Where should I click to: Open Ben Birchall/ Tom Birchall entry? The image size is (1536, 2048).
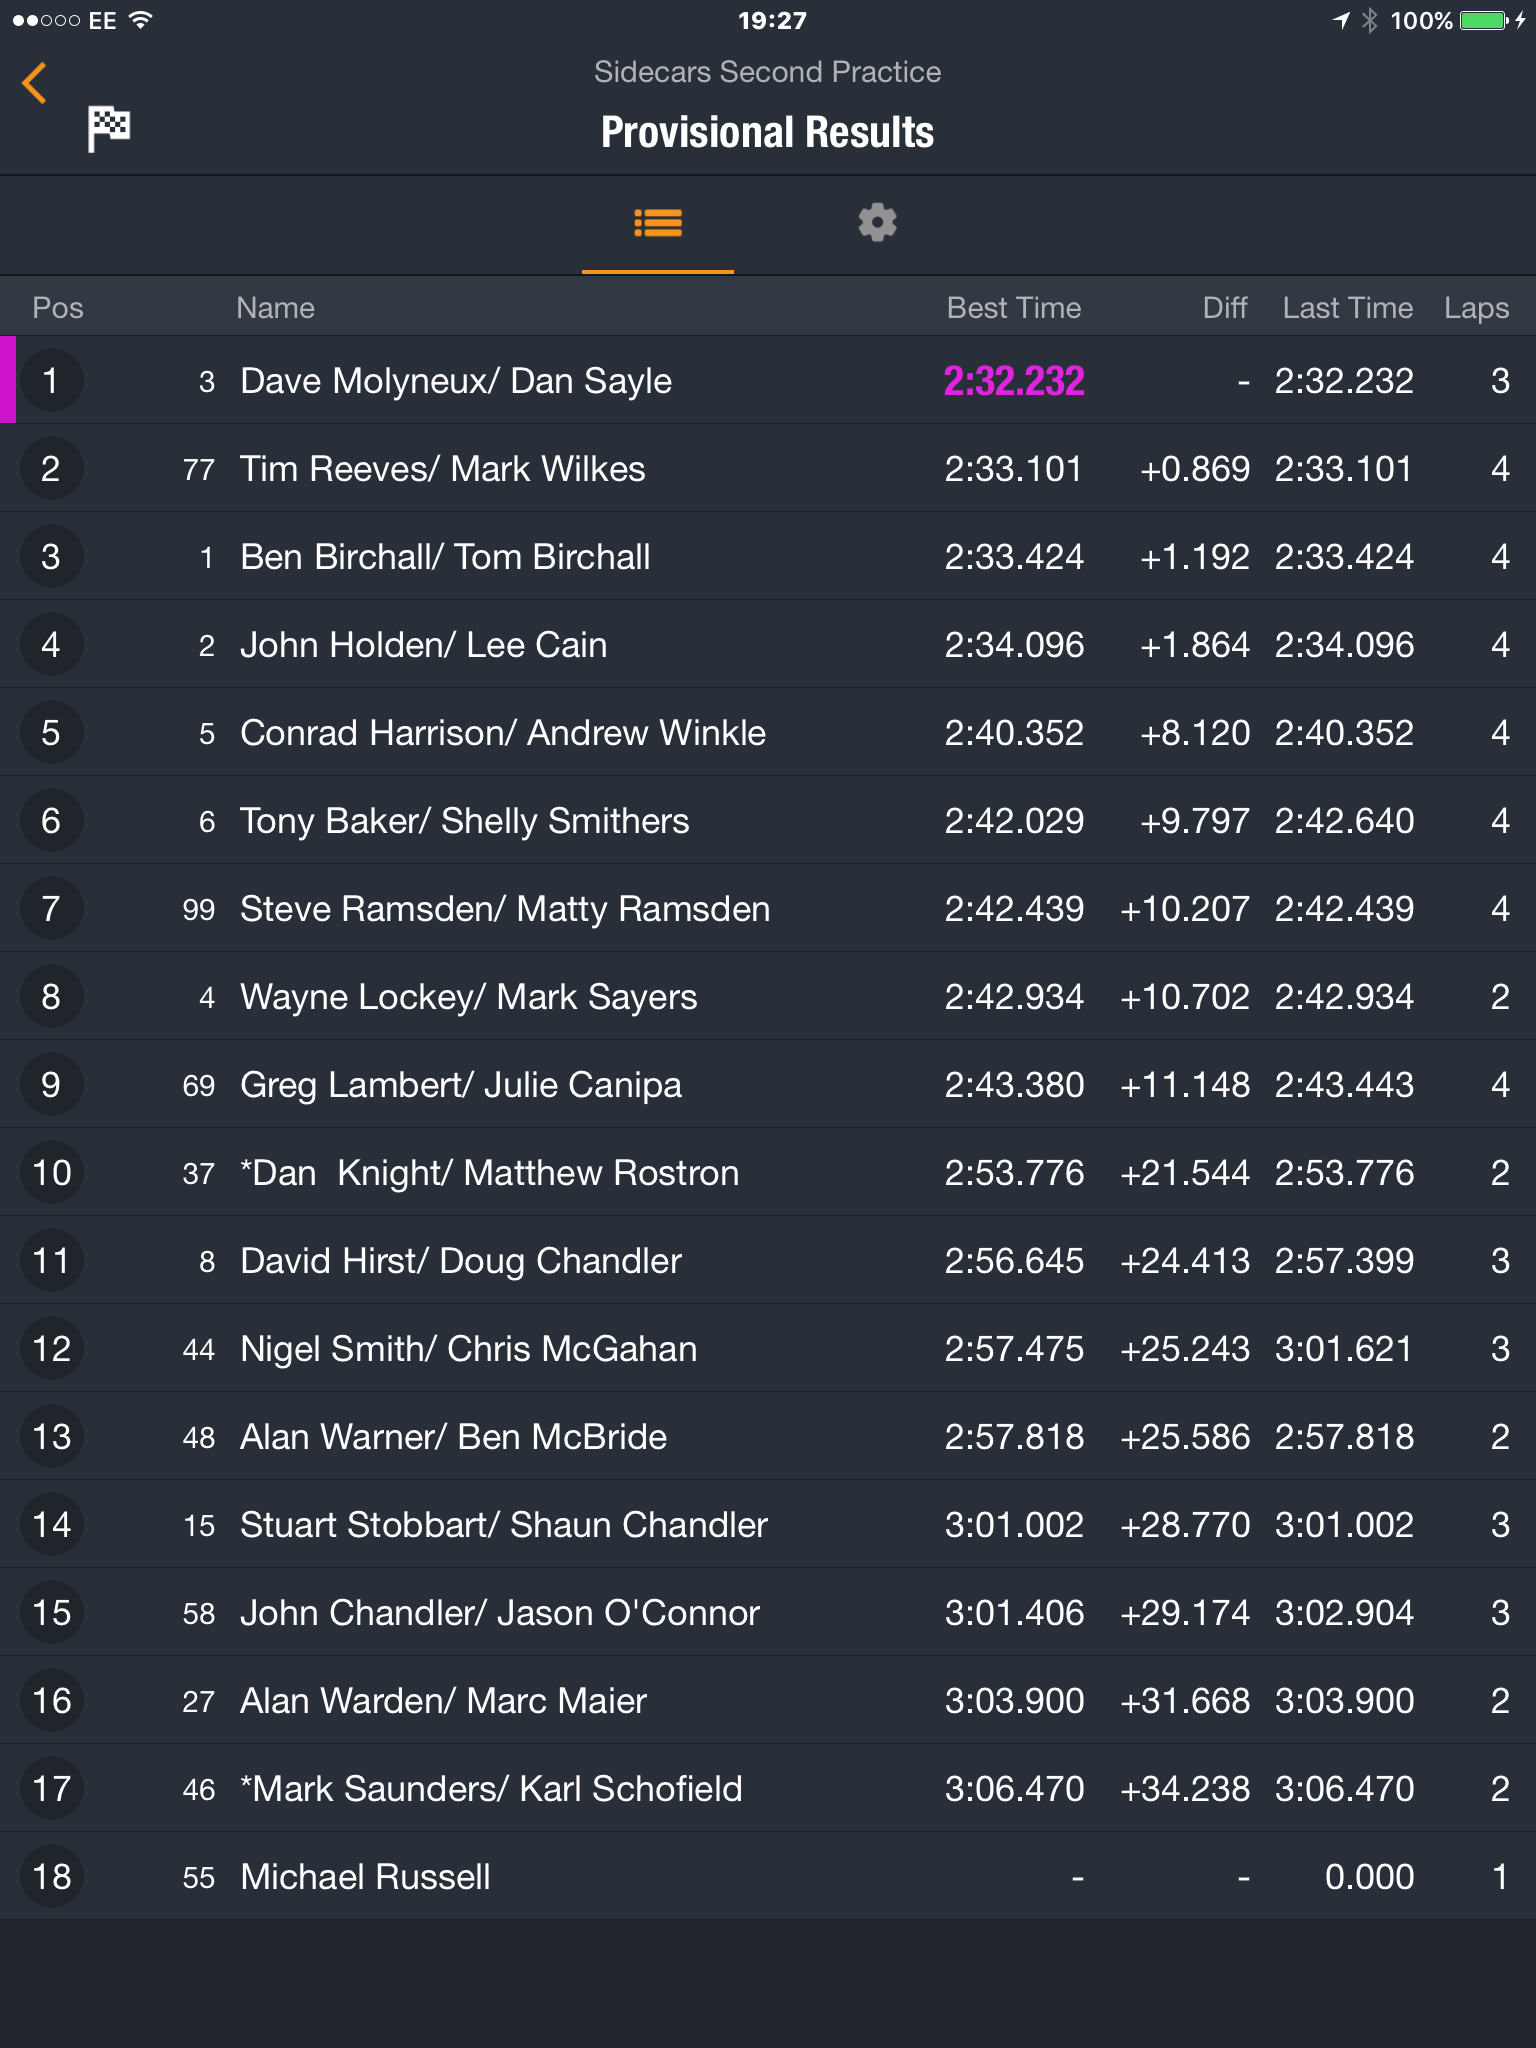pyautogui.click(x=768, y=556)
